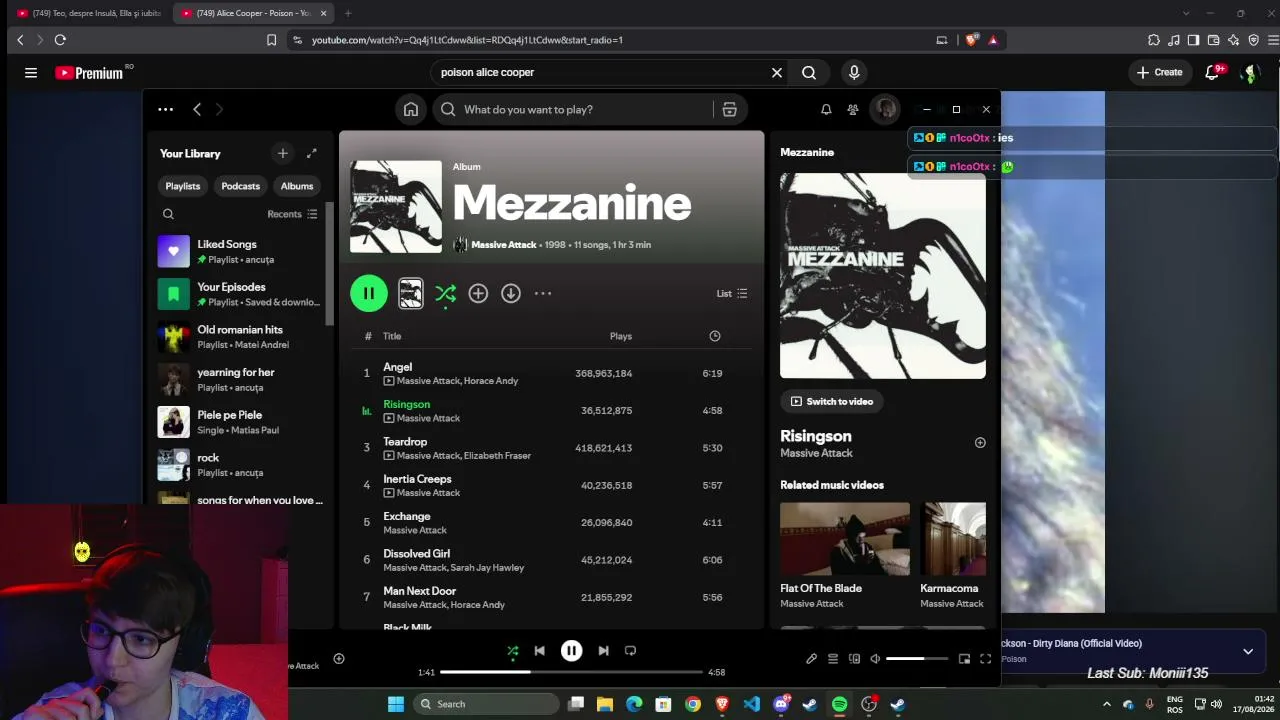Image resolution: width=1280 pixels, height=720 pixels.
Task: Add Risingsong to Liked Songs
Action: click(x=980, y=443)
